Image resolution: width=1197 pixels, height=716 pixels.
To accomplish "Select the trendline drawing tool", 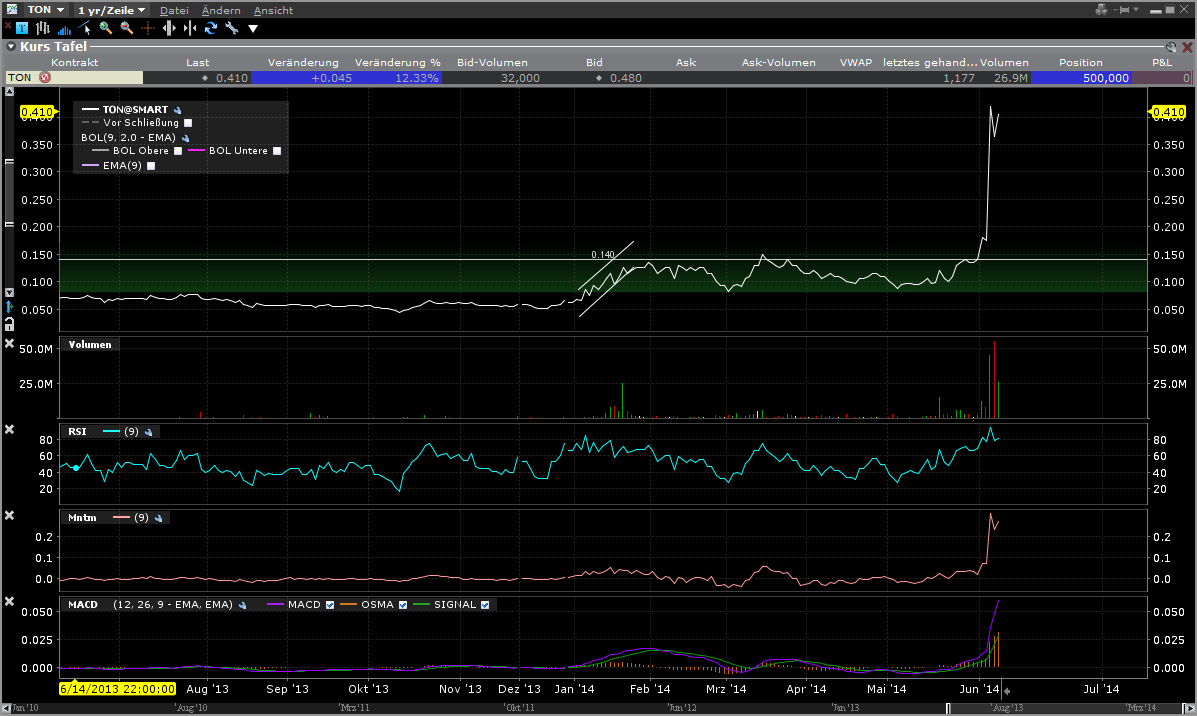I will click(x=86, y=28).
